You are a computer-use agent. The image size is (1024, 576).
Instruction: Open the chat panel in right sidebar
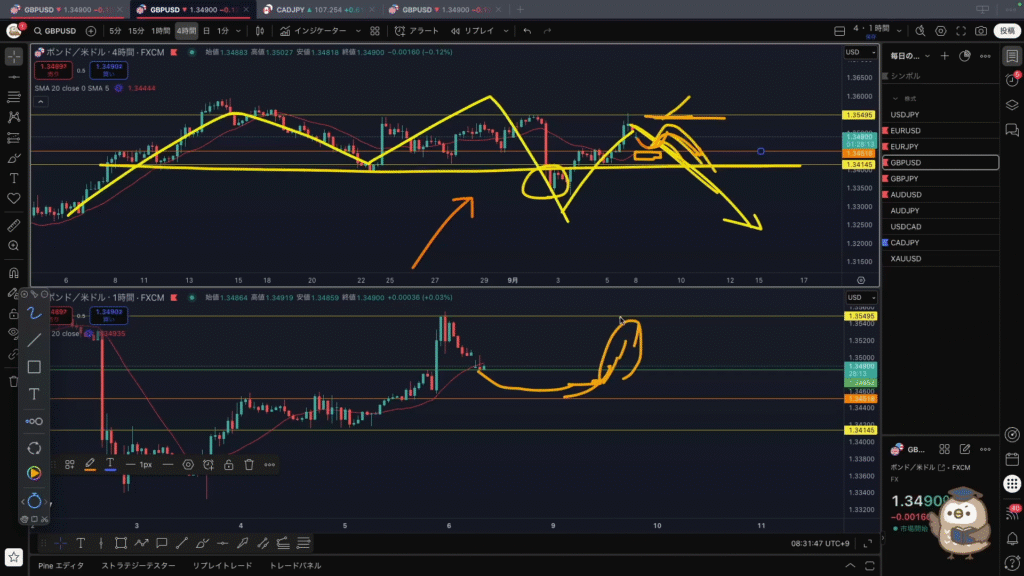[x=1012, y=129]
